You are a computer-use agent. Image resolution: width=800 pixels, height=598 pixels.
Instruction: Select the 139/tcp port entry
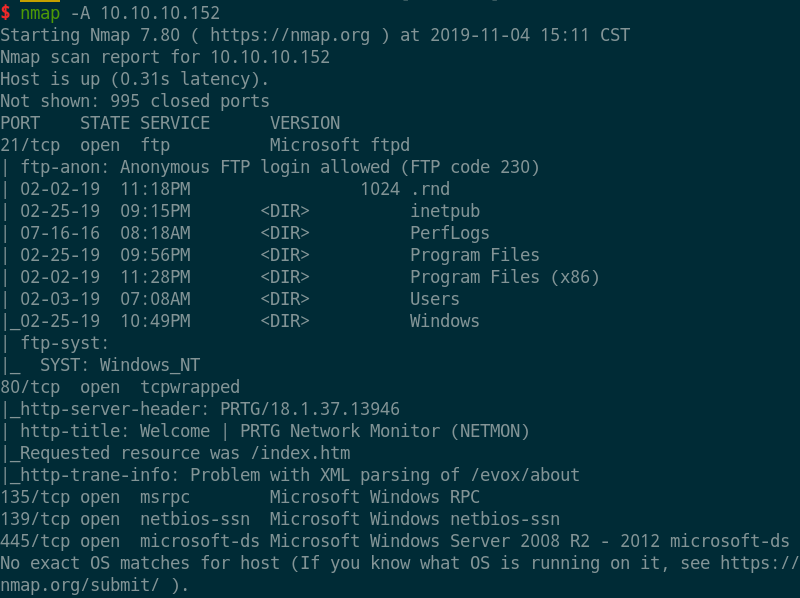(34, 519)
